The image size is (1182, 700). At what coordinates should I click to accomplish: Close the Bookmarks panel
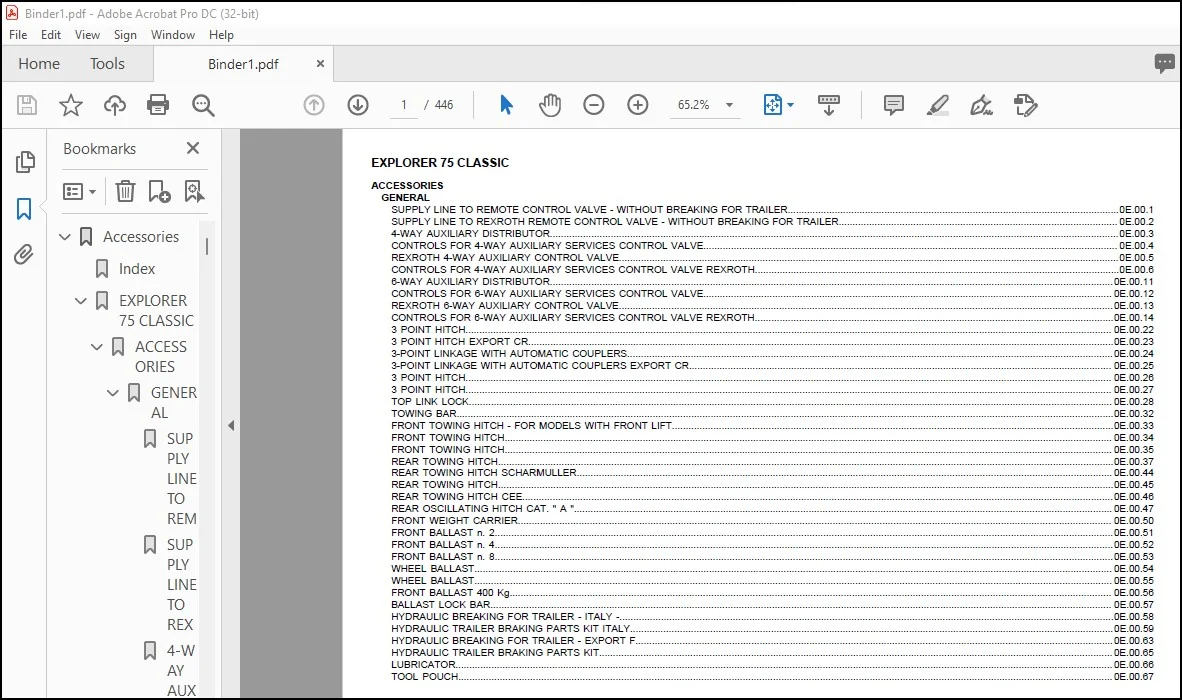point(193,148)
